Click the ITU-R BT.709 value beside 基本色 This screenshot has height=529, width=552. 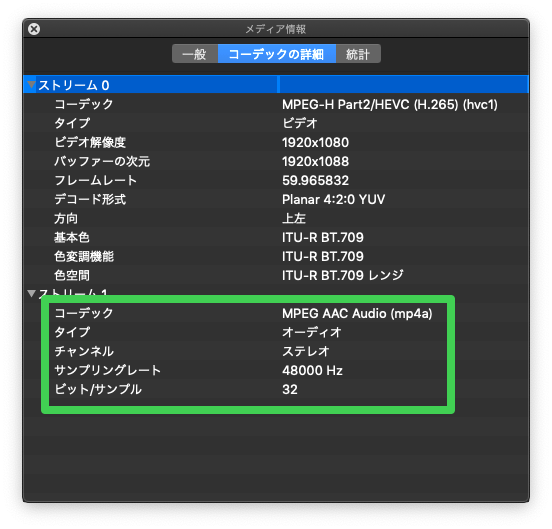click(x=323, y=237)
